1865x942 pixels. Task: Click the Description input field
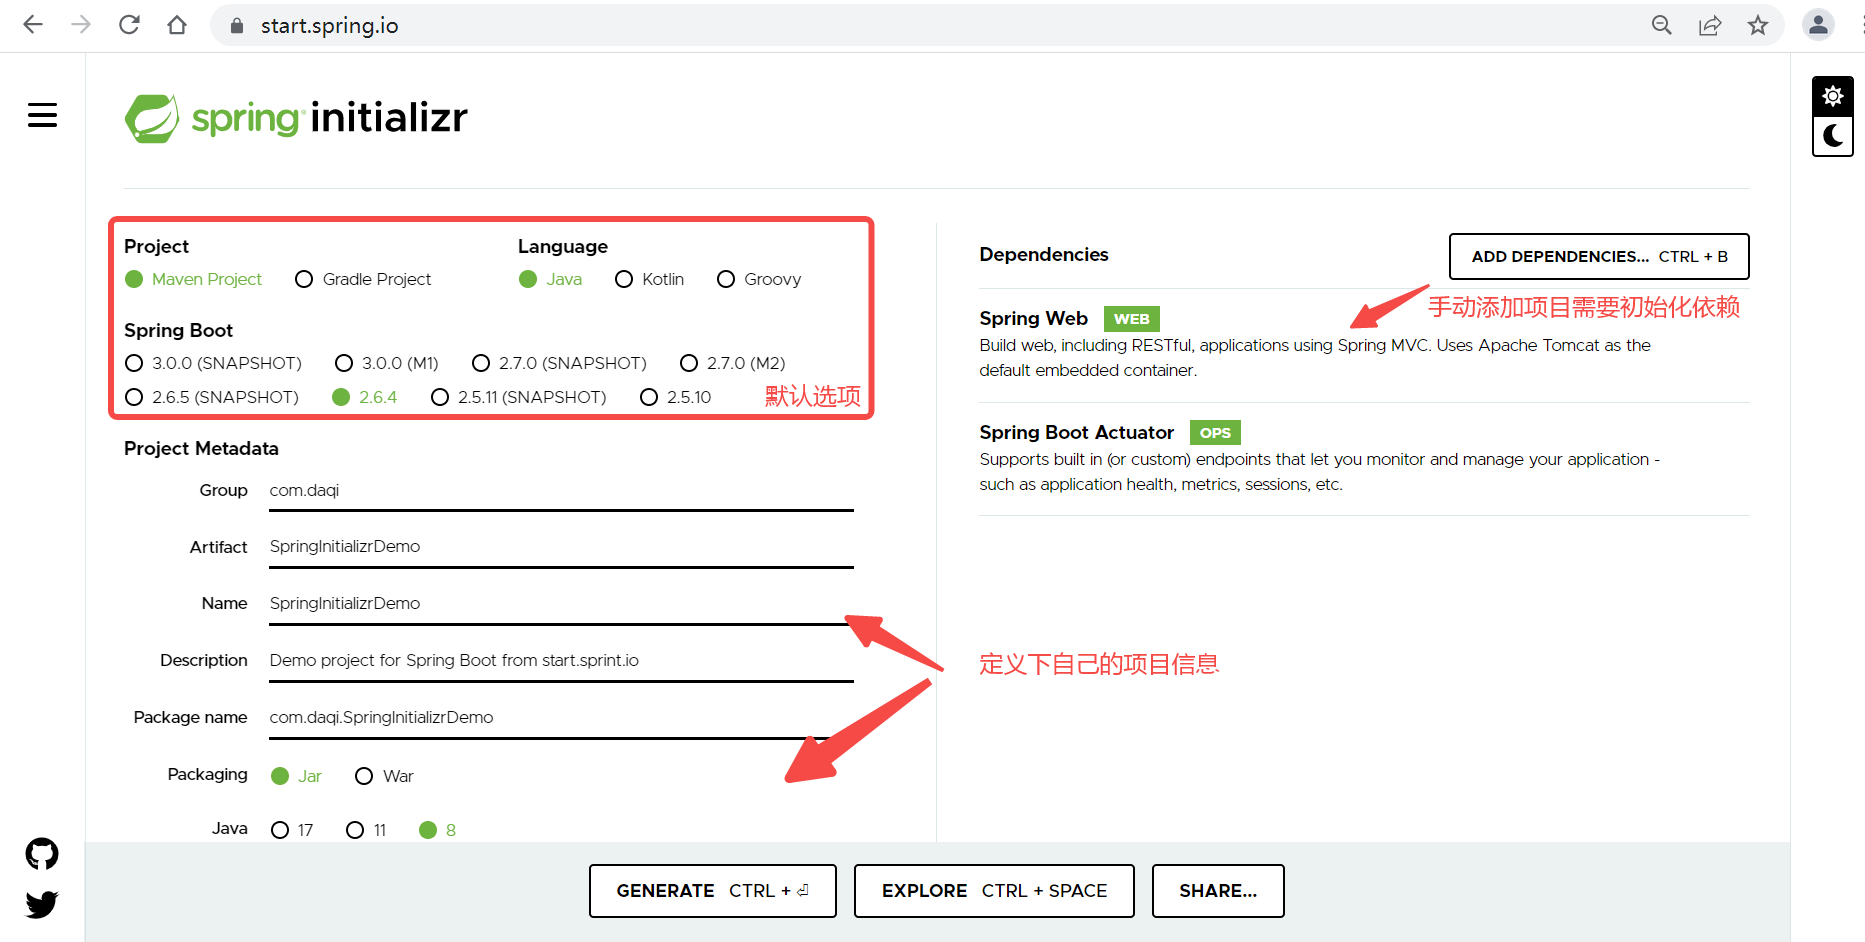(x=561, y=661)
